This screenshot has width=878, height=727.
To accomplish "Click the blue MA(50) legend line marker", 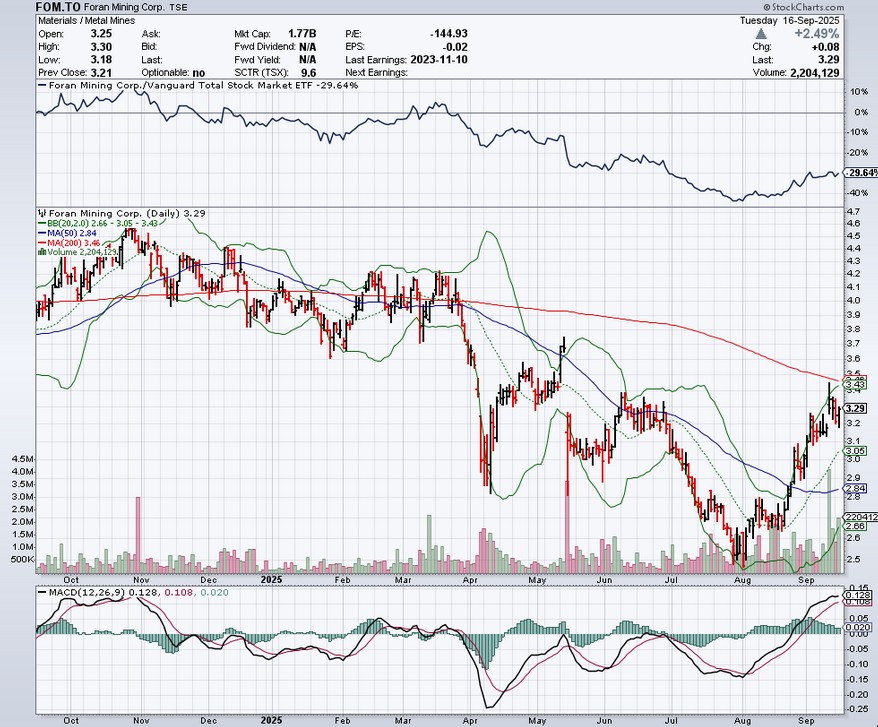I will pyautogui.click(x=40, y=233).
